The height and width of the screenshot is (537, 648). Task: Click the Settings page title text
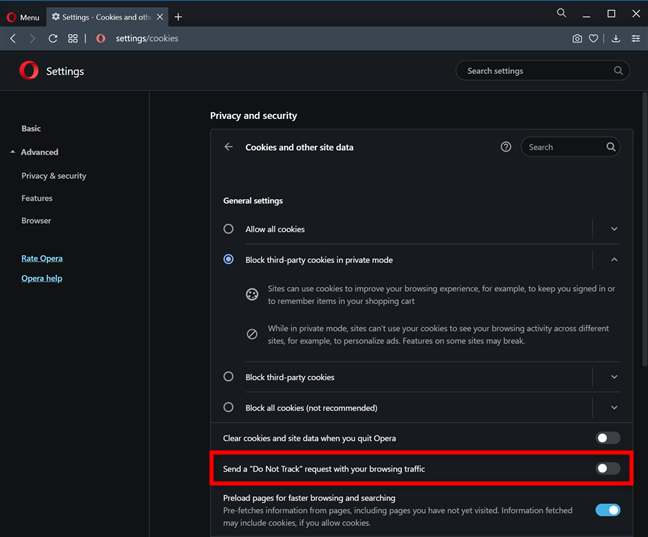click(65, 72)
